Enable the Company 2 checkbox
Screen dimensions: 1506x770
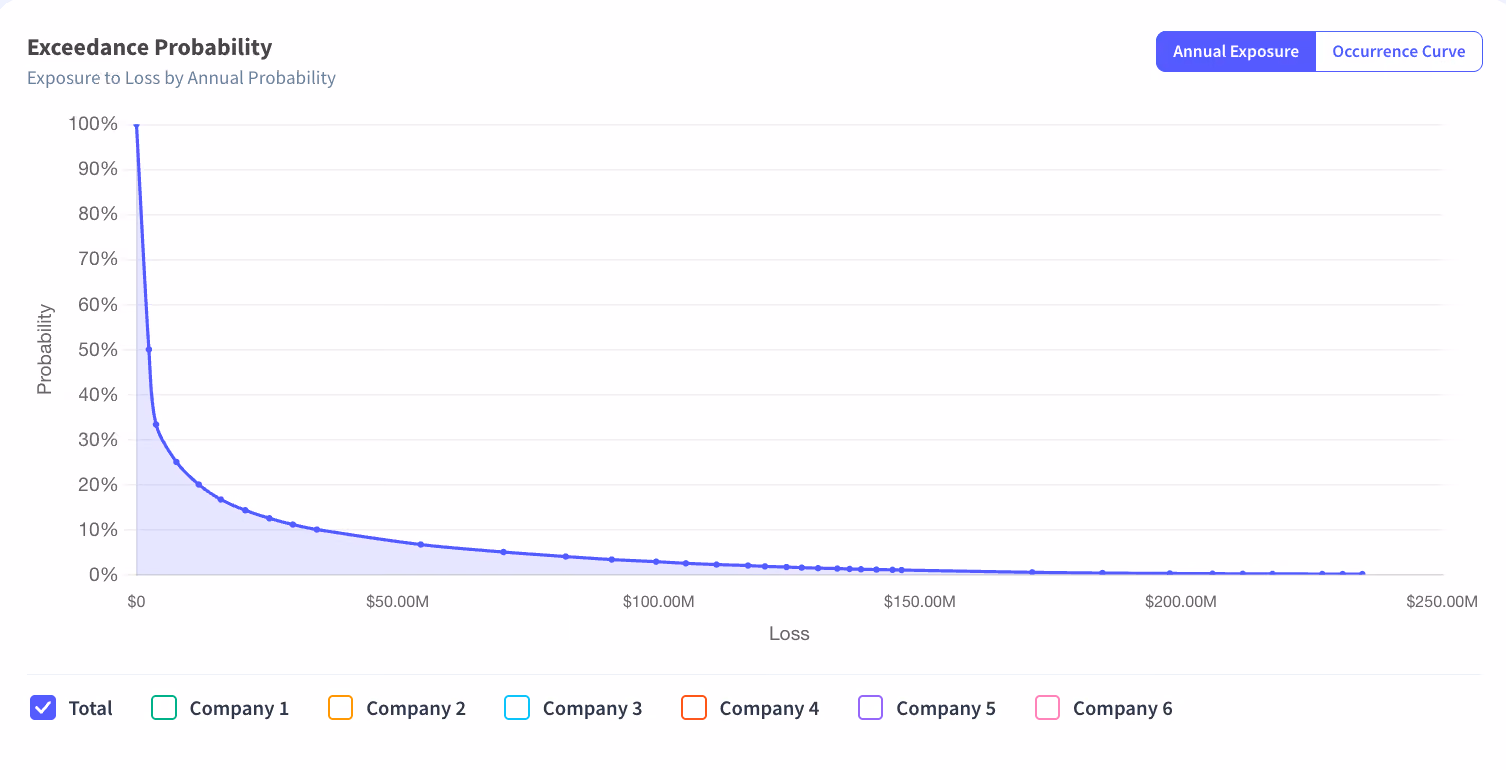[x=340, y=708]
